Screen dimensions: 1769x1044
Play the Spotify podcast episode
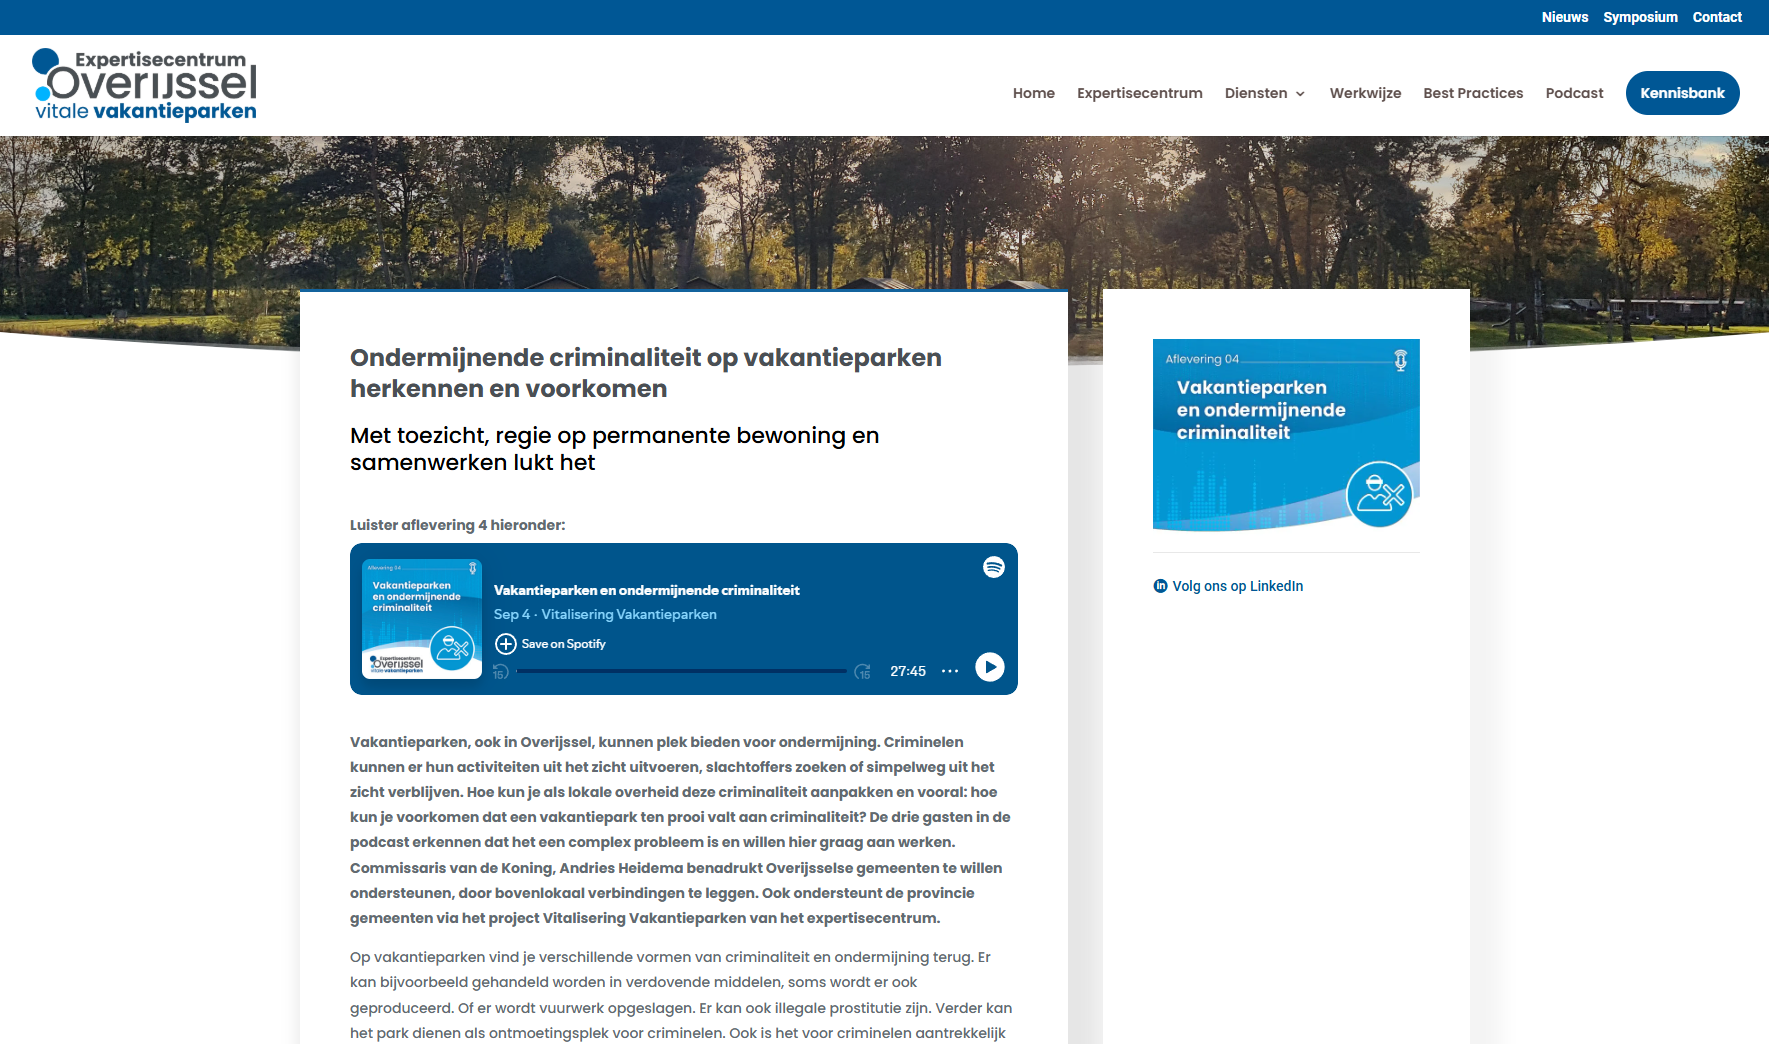pyautogui.click(x=989, y=667)
